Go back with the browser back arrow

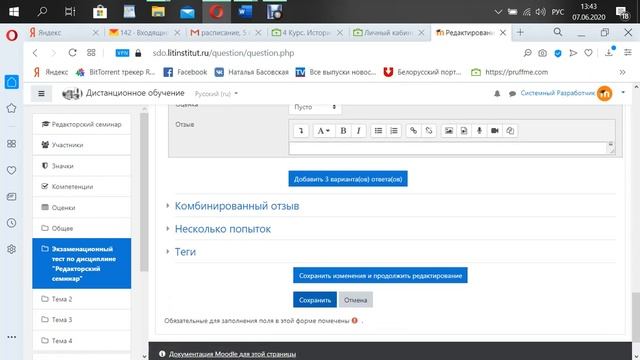(35, 53)
